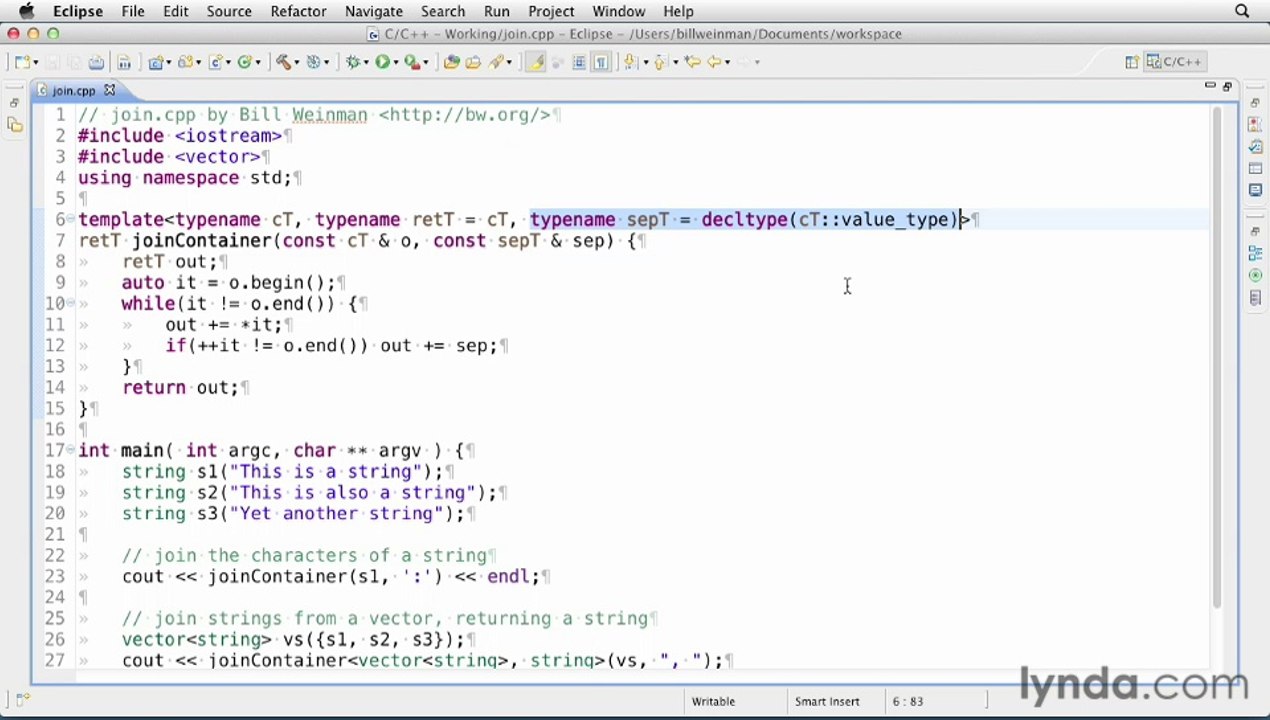Open the Search dropdown arrow
1270x720 pixels.
(509, 62)
